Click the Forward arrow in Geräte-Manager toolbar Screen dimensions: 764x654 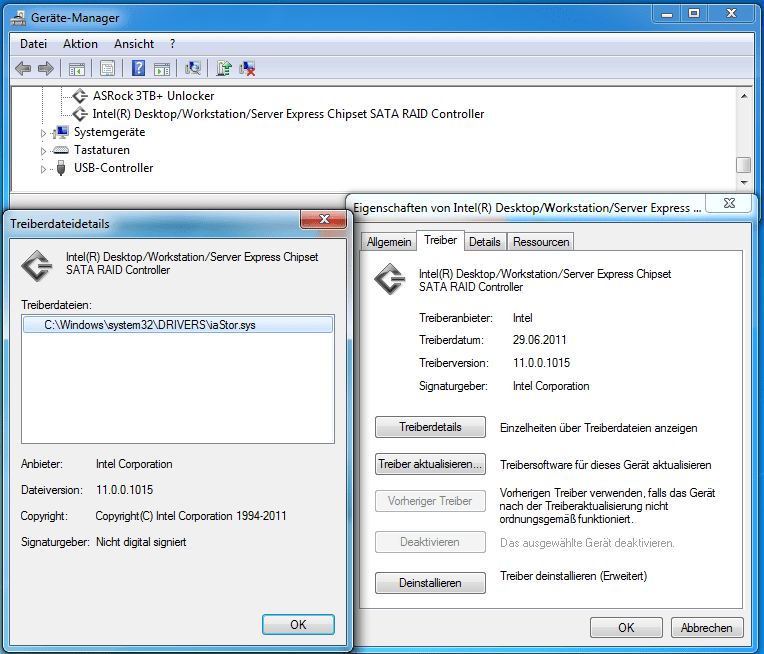pyautogui.click(x=46, y=69)
